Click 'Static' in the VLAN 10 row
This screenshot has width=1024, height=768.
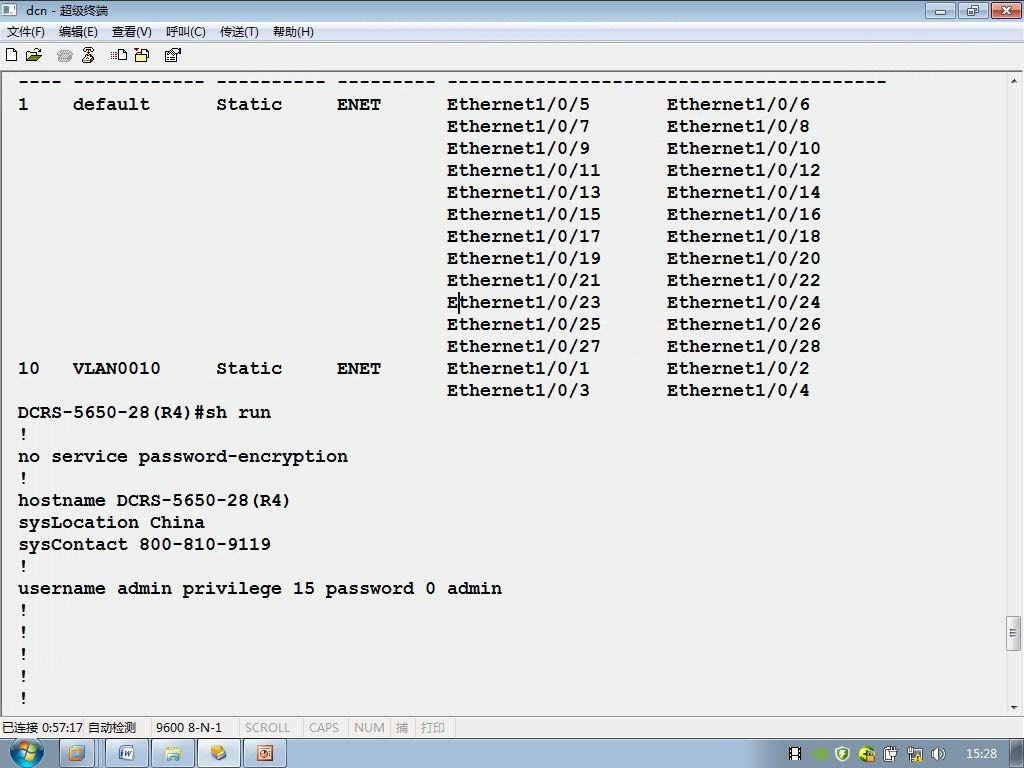(x=249, y=368)
